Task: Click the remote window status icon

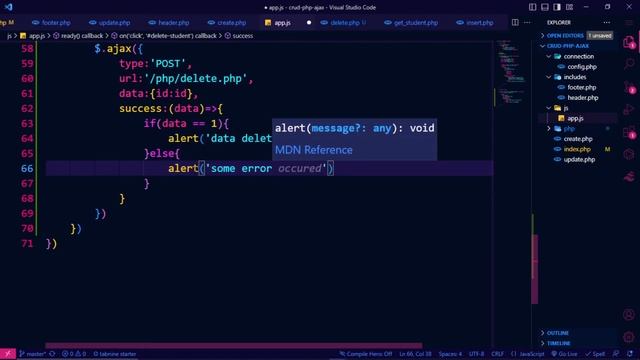Action: (x=8, y=354)
